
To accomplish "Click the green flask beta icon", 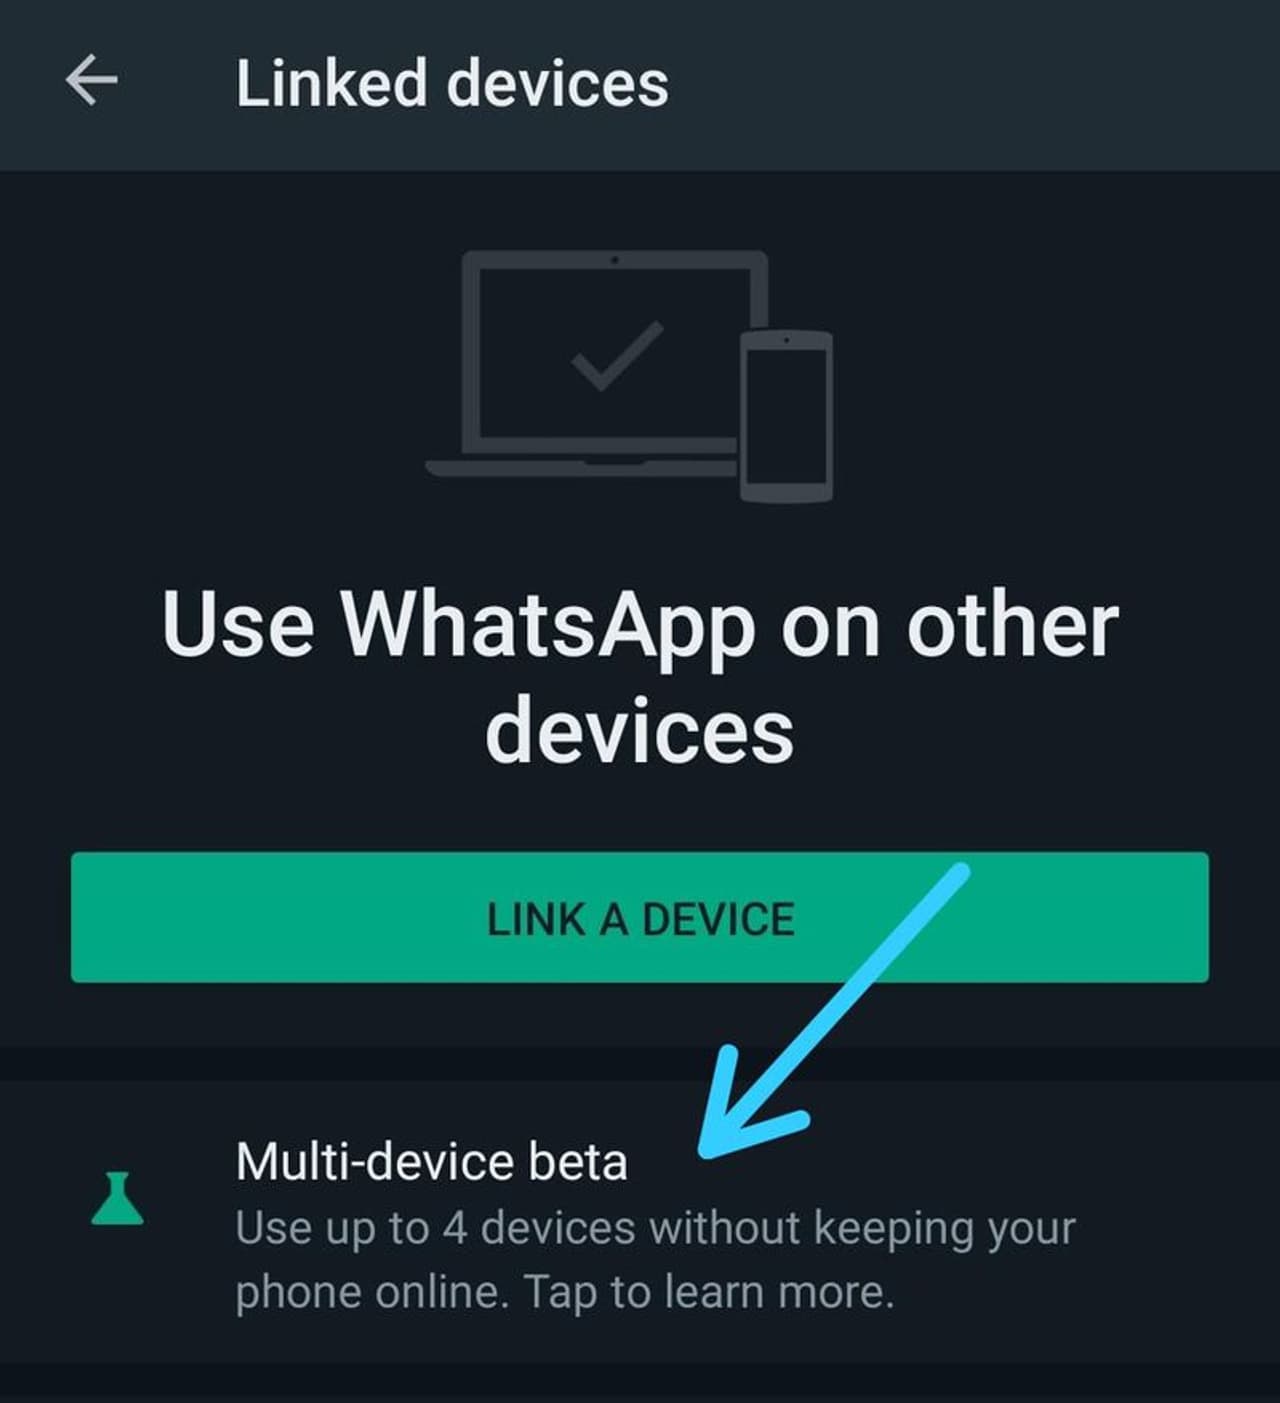I will tap(118, 1199).
